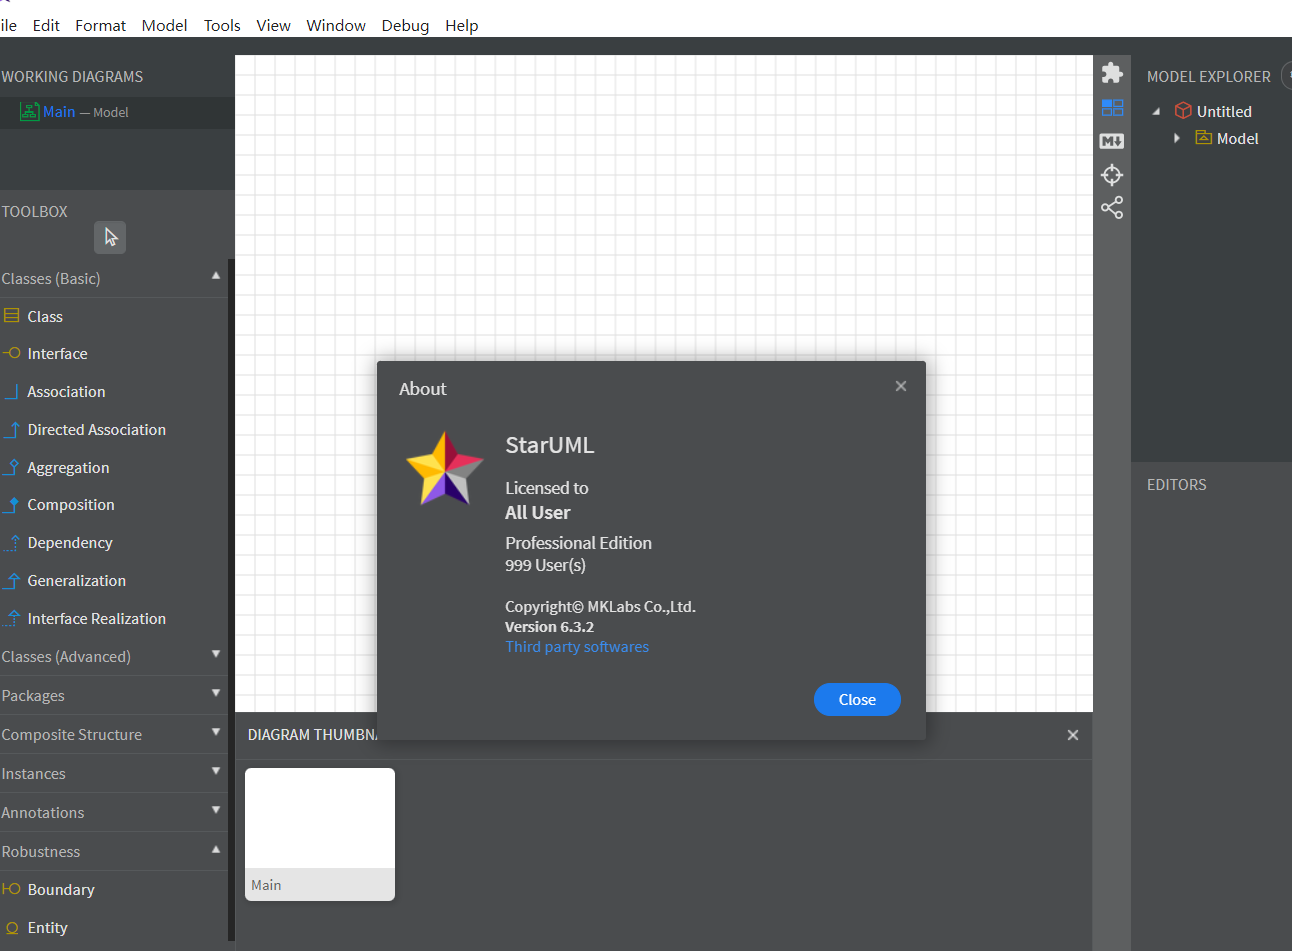Select Main in Working Diagrams
The image size is (1292, 951).
coord(117,112)
